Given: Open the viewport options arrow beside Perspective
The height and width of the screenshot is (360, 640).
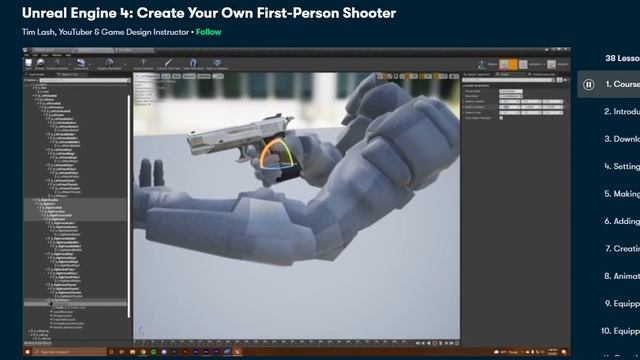Looking at the screenshot, I should pyautogui.click(x=138, y=76).
